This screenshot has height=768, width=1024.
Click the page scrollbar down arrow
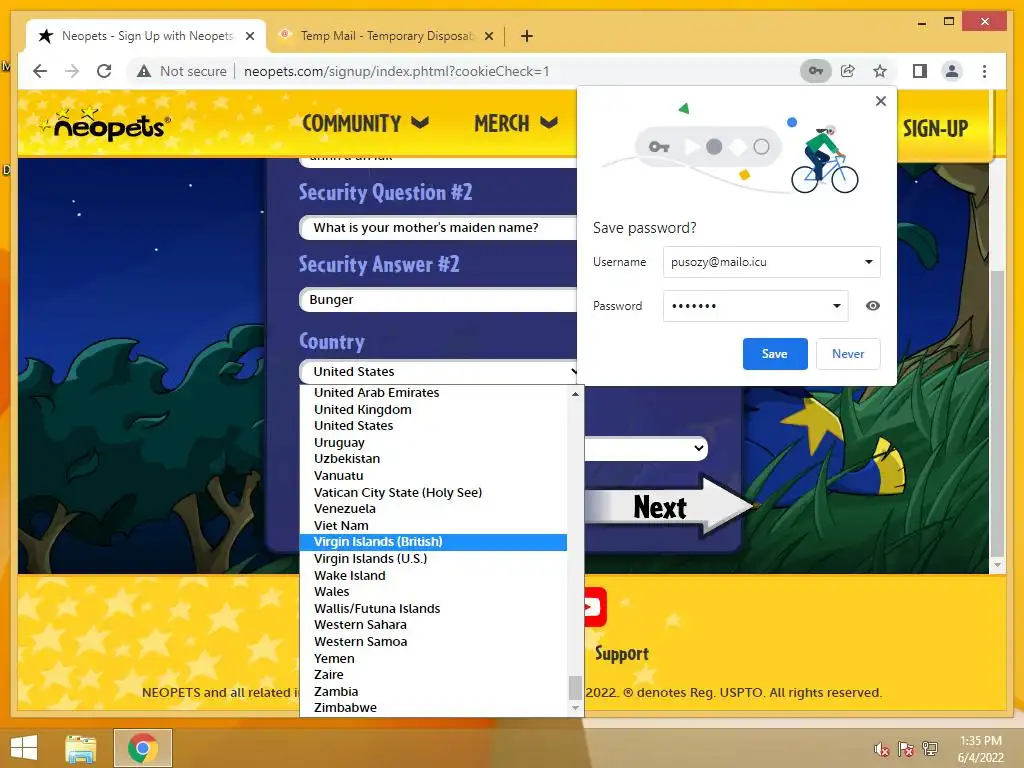pyautogui.click(x=997, y=565)
